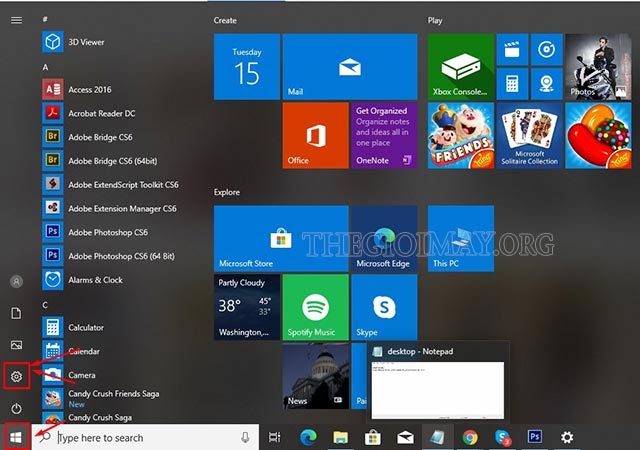
Task: Open the Mail tile
Action: coord(350,66)
